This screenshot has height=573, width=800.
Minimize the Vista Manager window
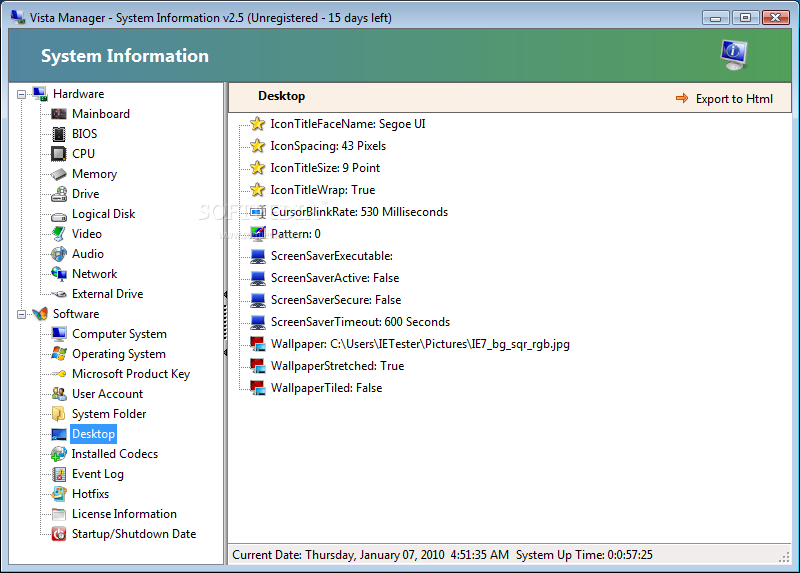[x=715, y=18]
